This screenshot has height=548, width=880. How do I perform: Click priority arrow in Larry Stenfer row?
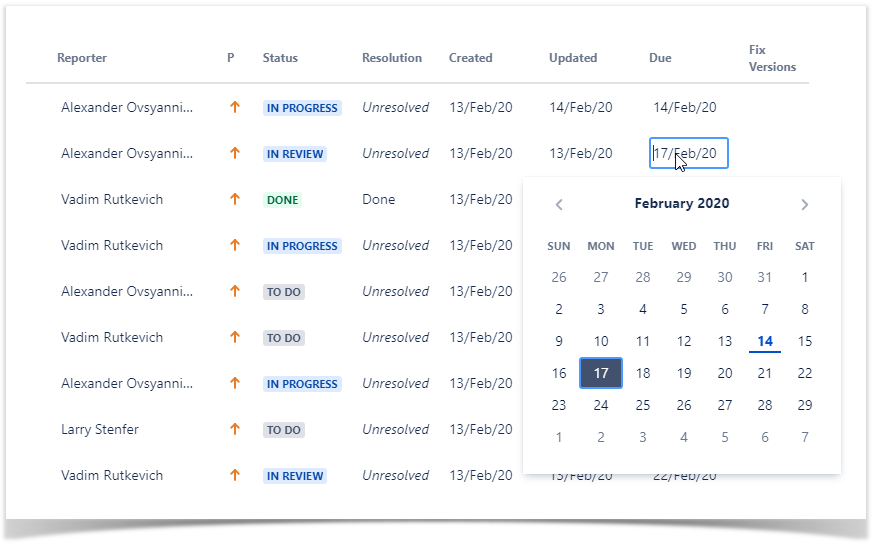pyautogui.click(x=235, y=430)
